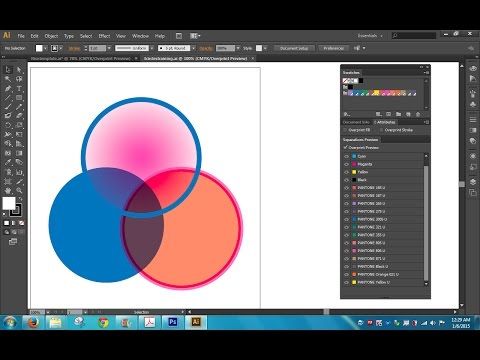This screenshot has height=360, width=480.
Task: Select the Zoom tool
Action: tap(19, 191)
